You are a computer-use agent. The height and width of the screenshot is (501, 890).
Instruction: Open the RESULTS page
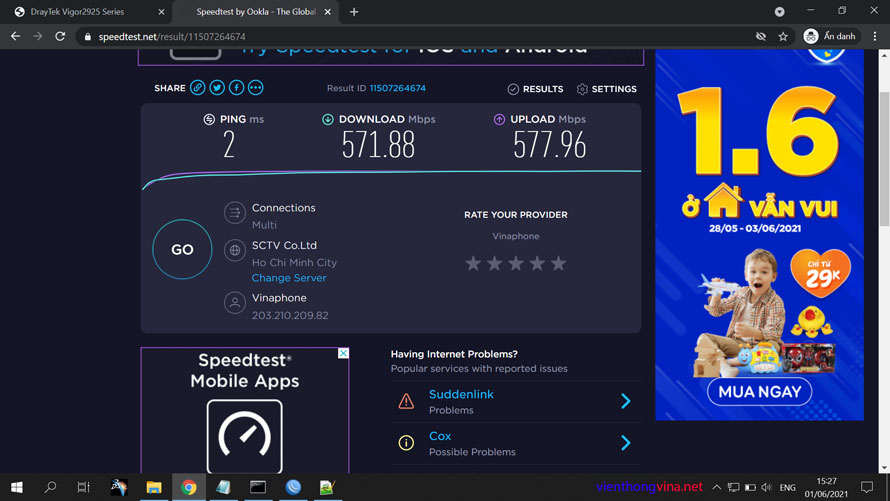(535, 89)
